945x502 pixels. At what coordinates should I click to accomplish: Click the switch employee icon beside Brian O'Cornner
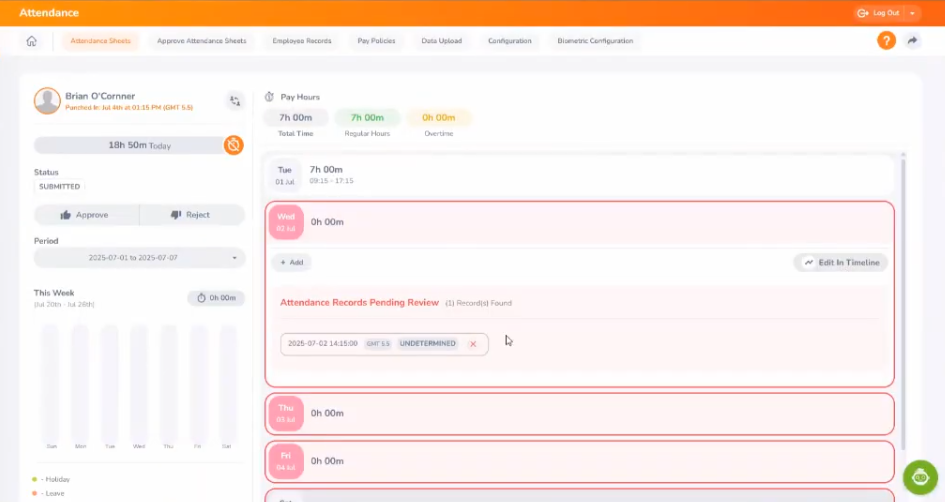point(235,101)
